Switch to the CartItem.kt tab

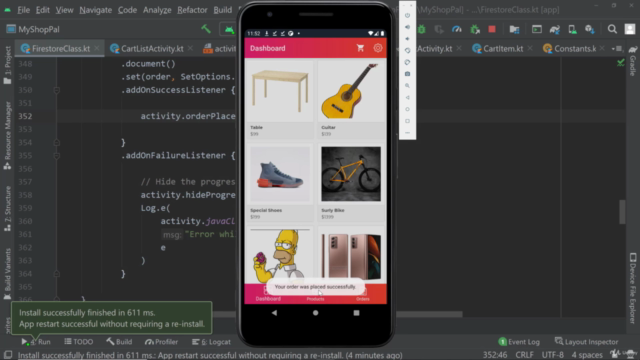tap(503, 49)
